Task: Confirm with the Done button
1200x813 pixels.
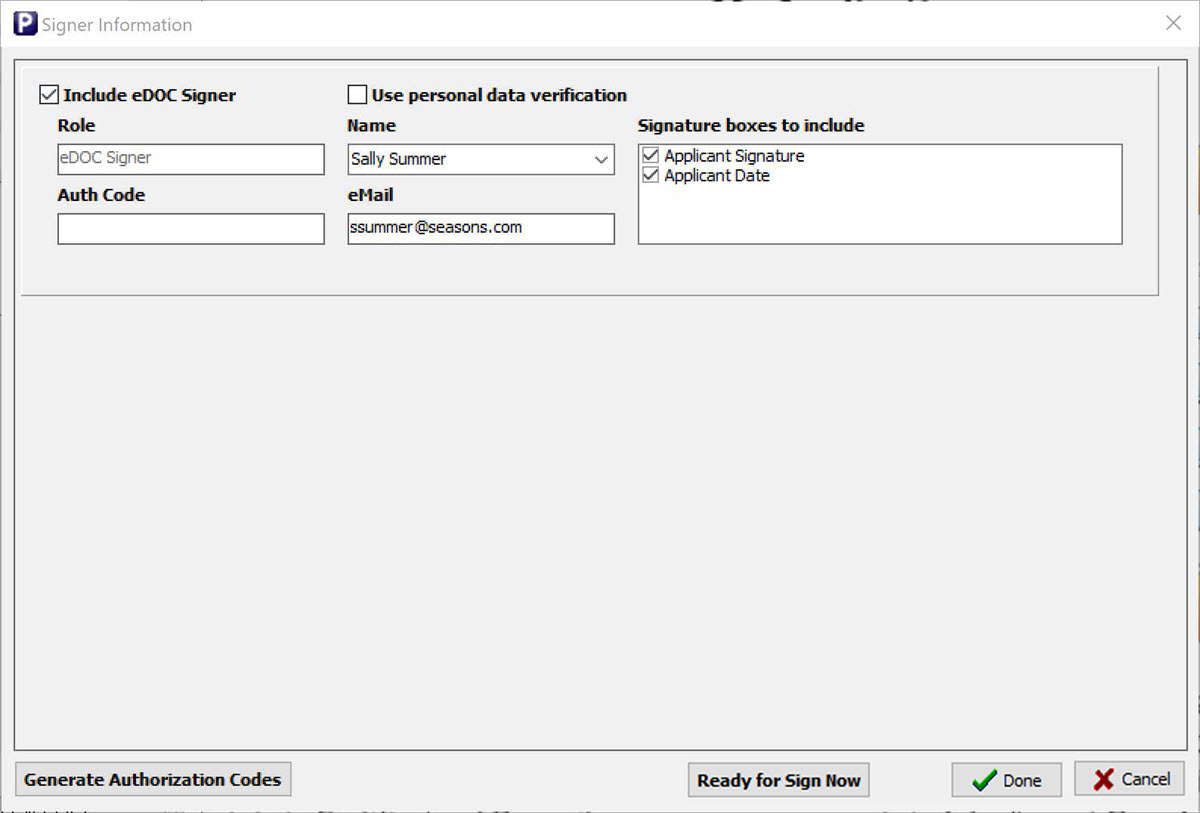Action: tap(1006, 780)
